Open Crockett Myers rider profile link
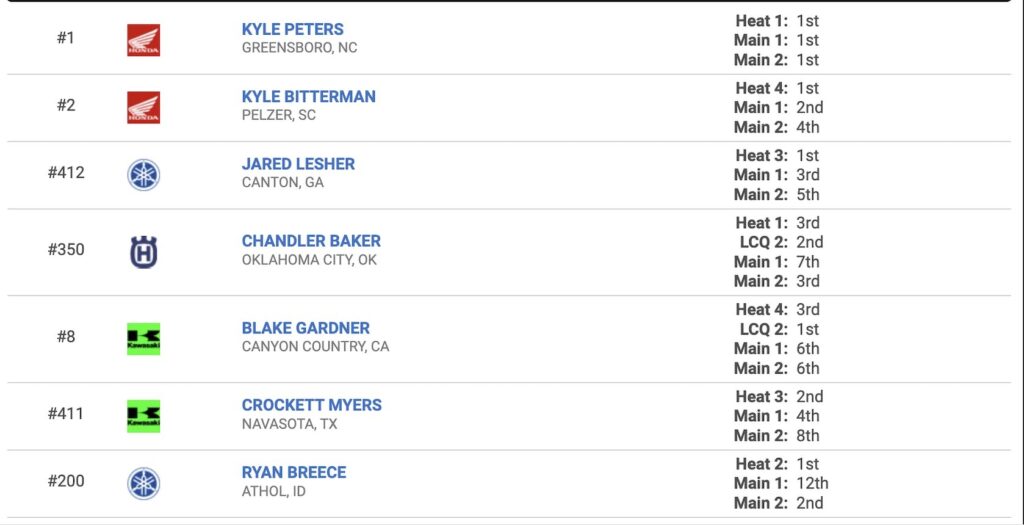1024x525 pixels. 312,405
